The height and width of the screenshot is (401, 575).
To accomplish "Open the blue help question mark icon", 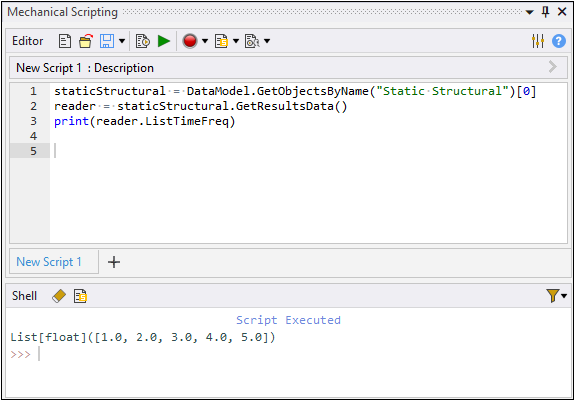I will point(558,41).
